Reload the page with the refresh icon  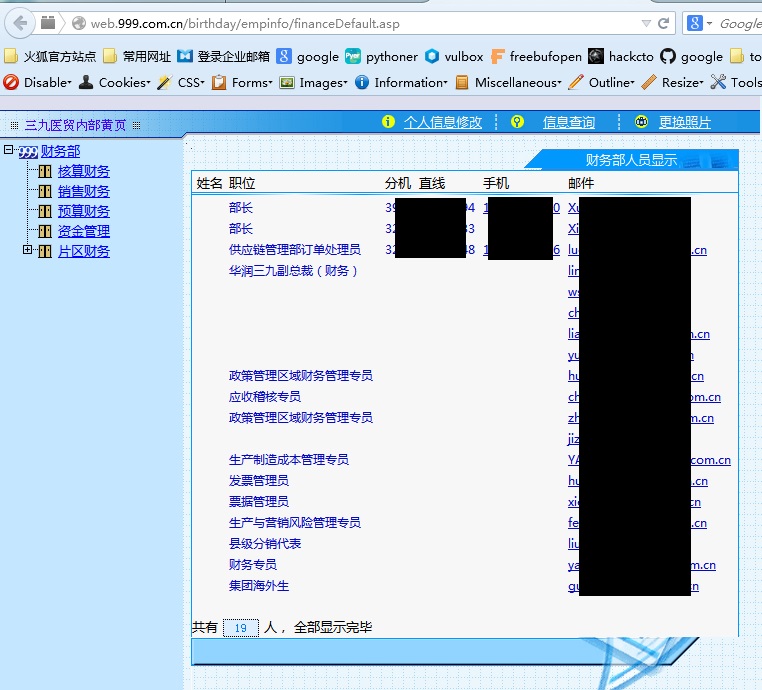[x=663, y=23]
